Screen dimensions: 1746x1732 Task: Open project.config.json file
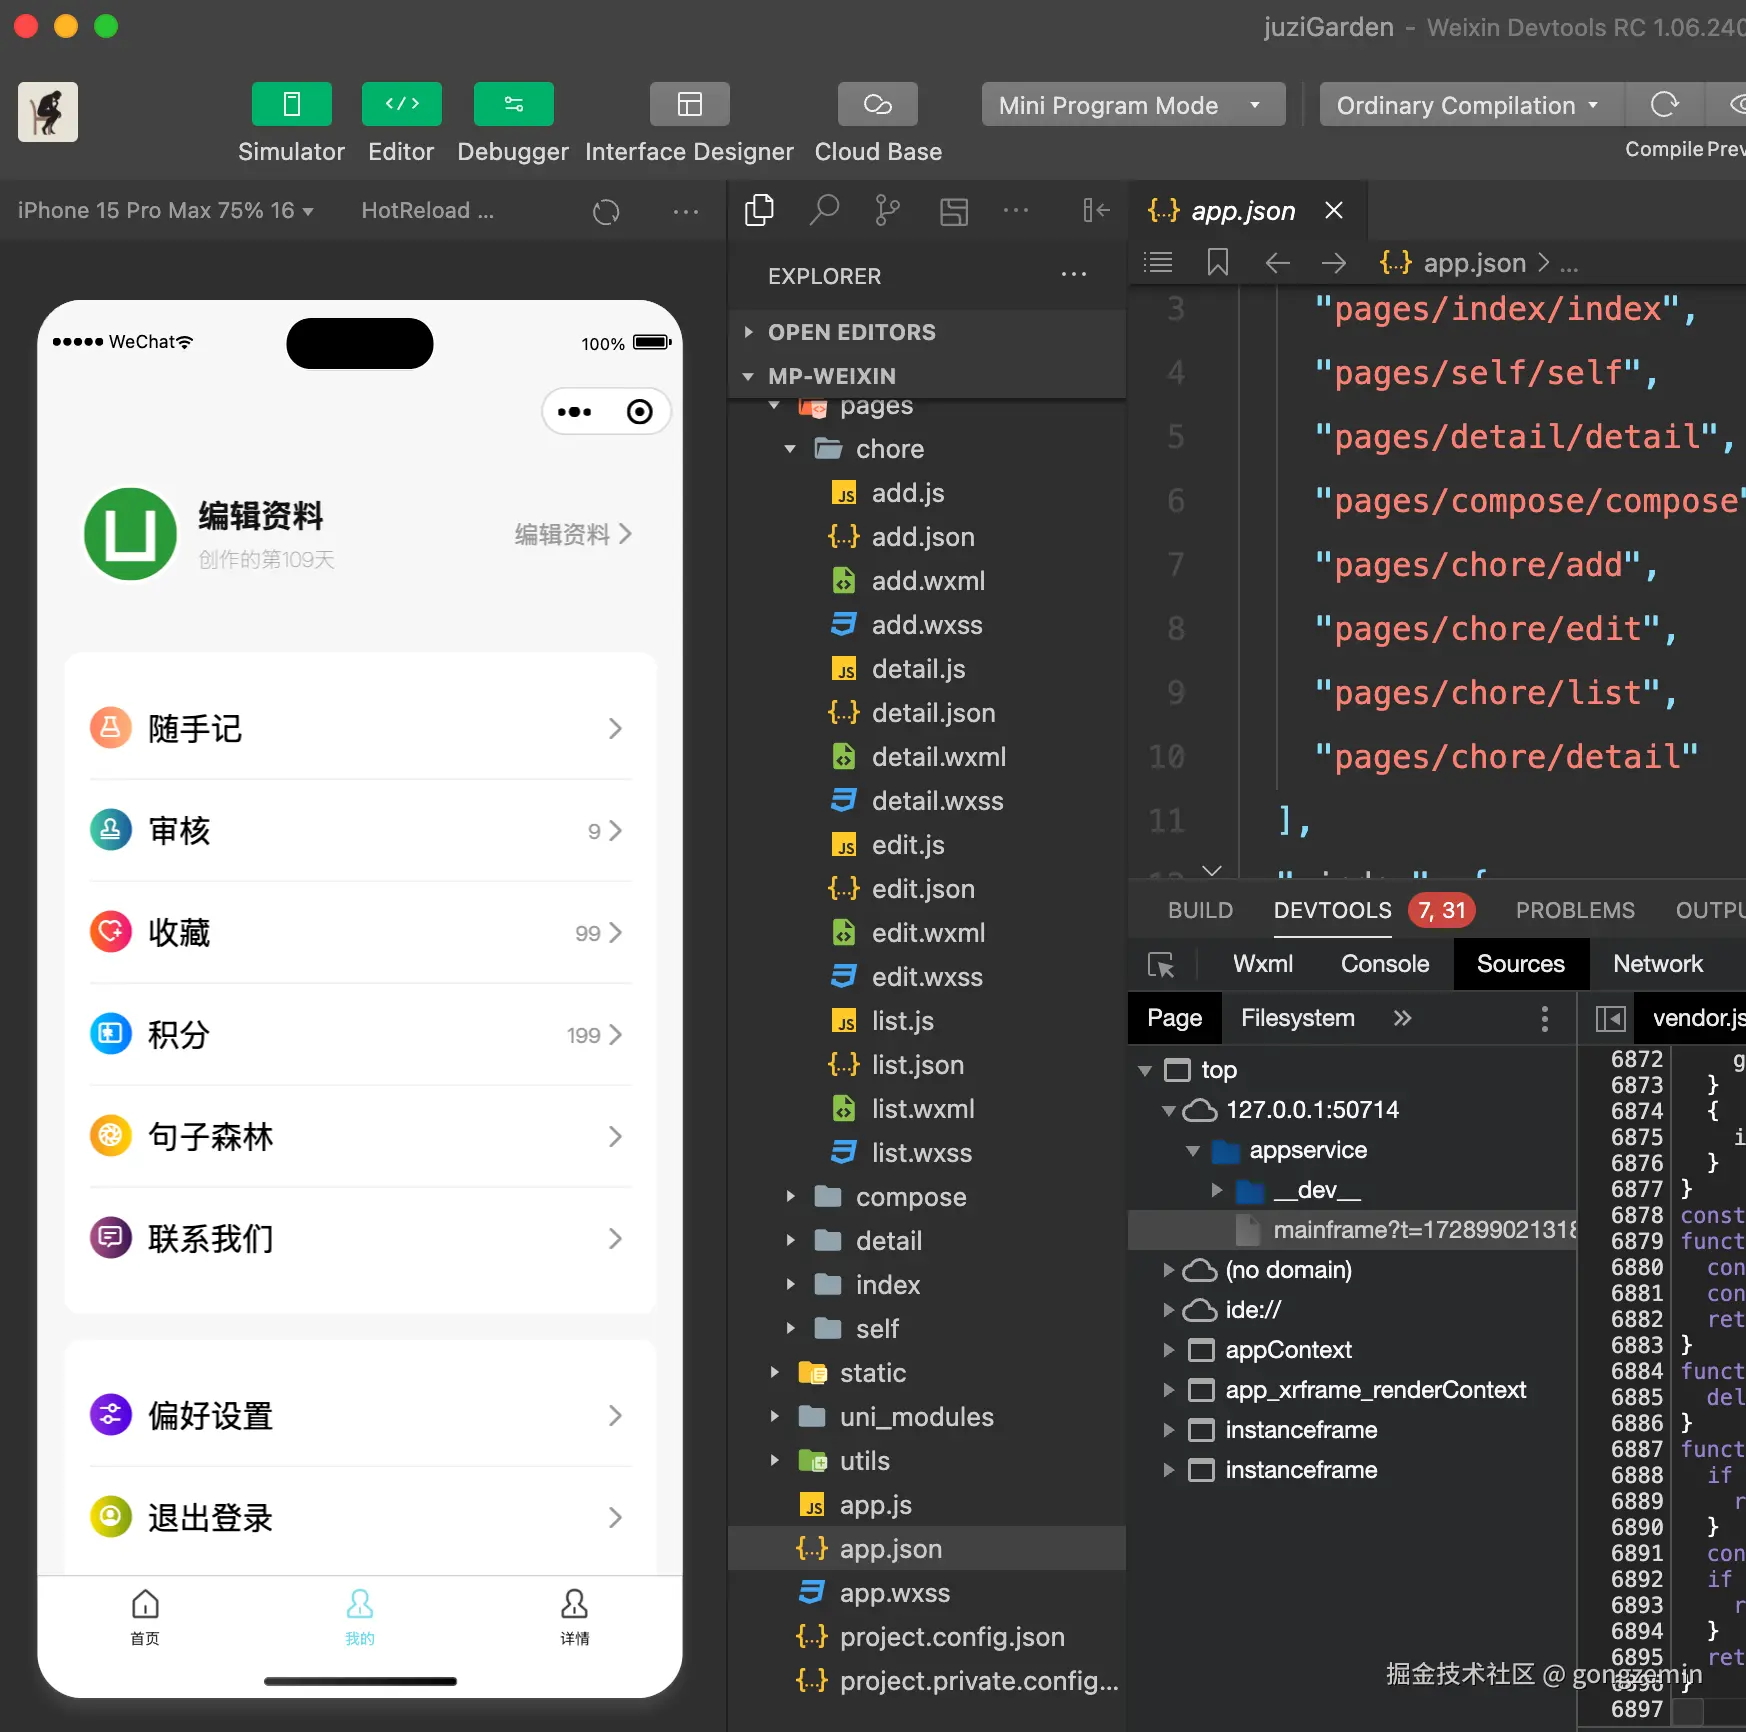click(x=927, y=1637)
